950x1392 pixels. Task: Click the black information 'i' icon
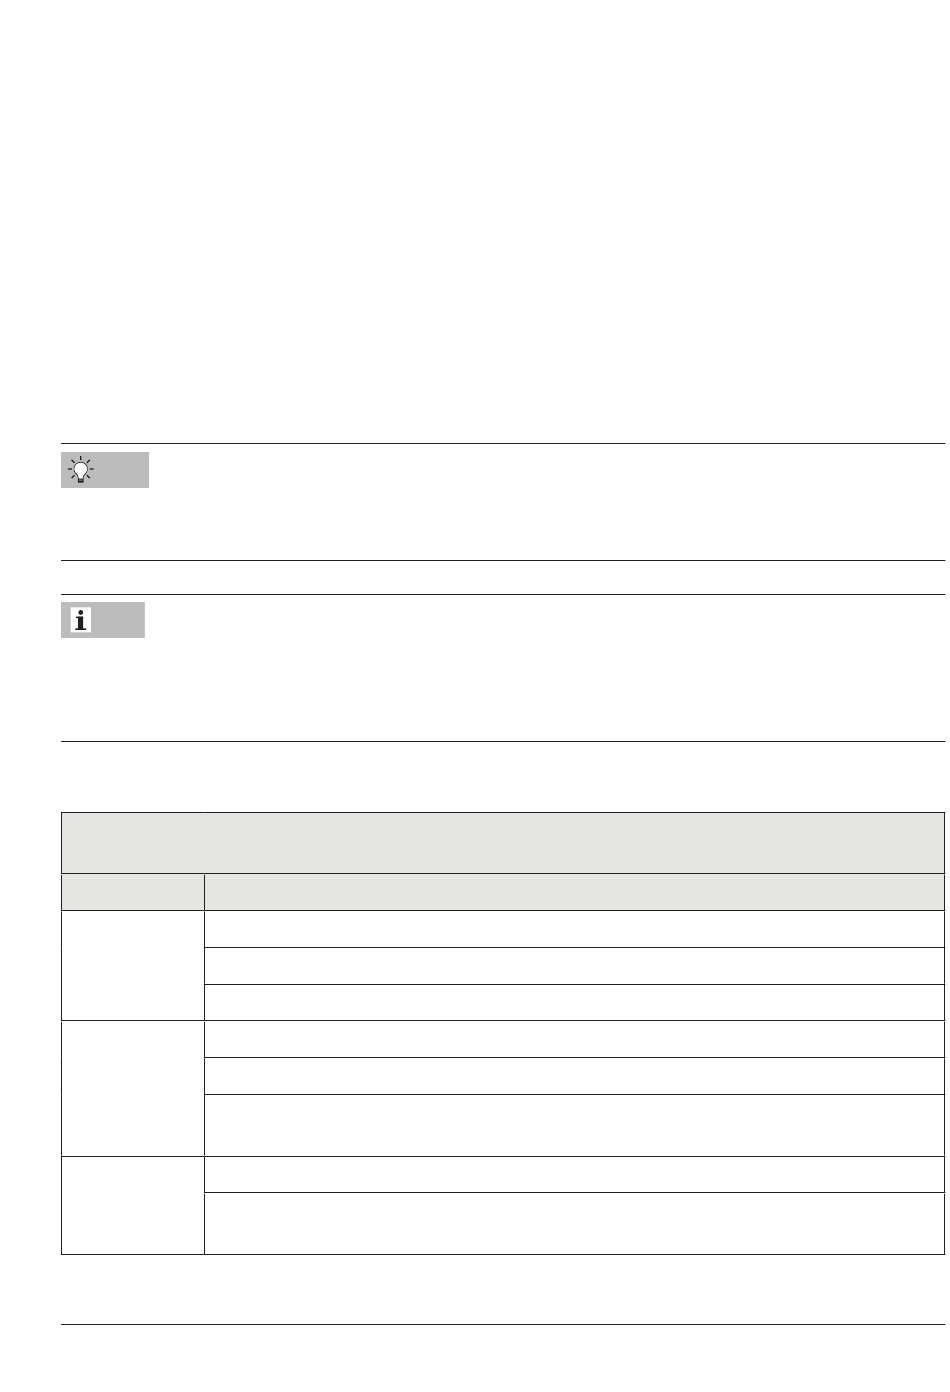[x=81, y=620]
